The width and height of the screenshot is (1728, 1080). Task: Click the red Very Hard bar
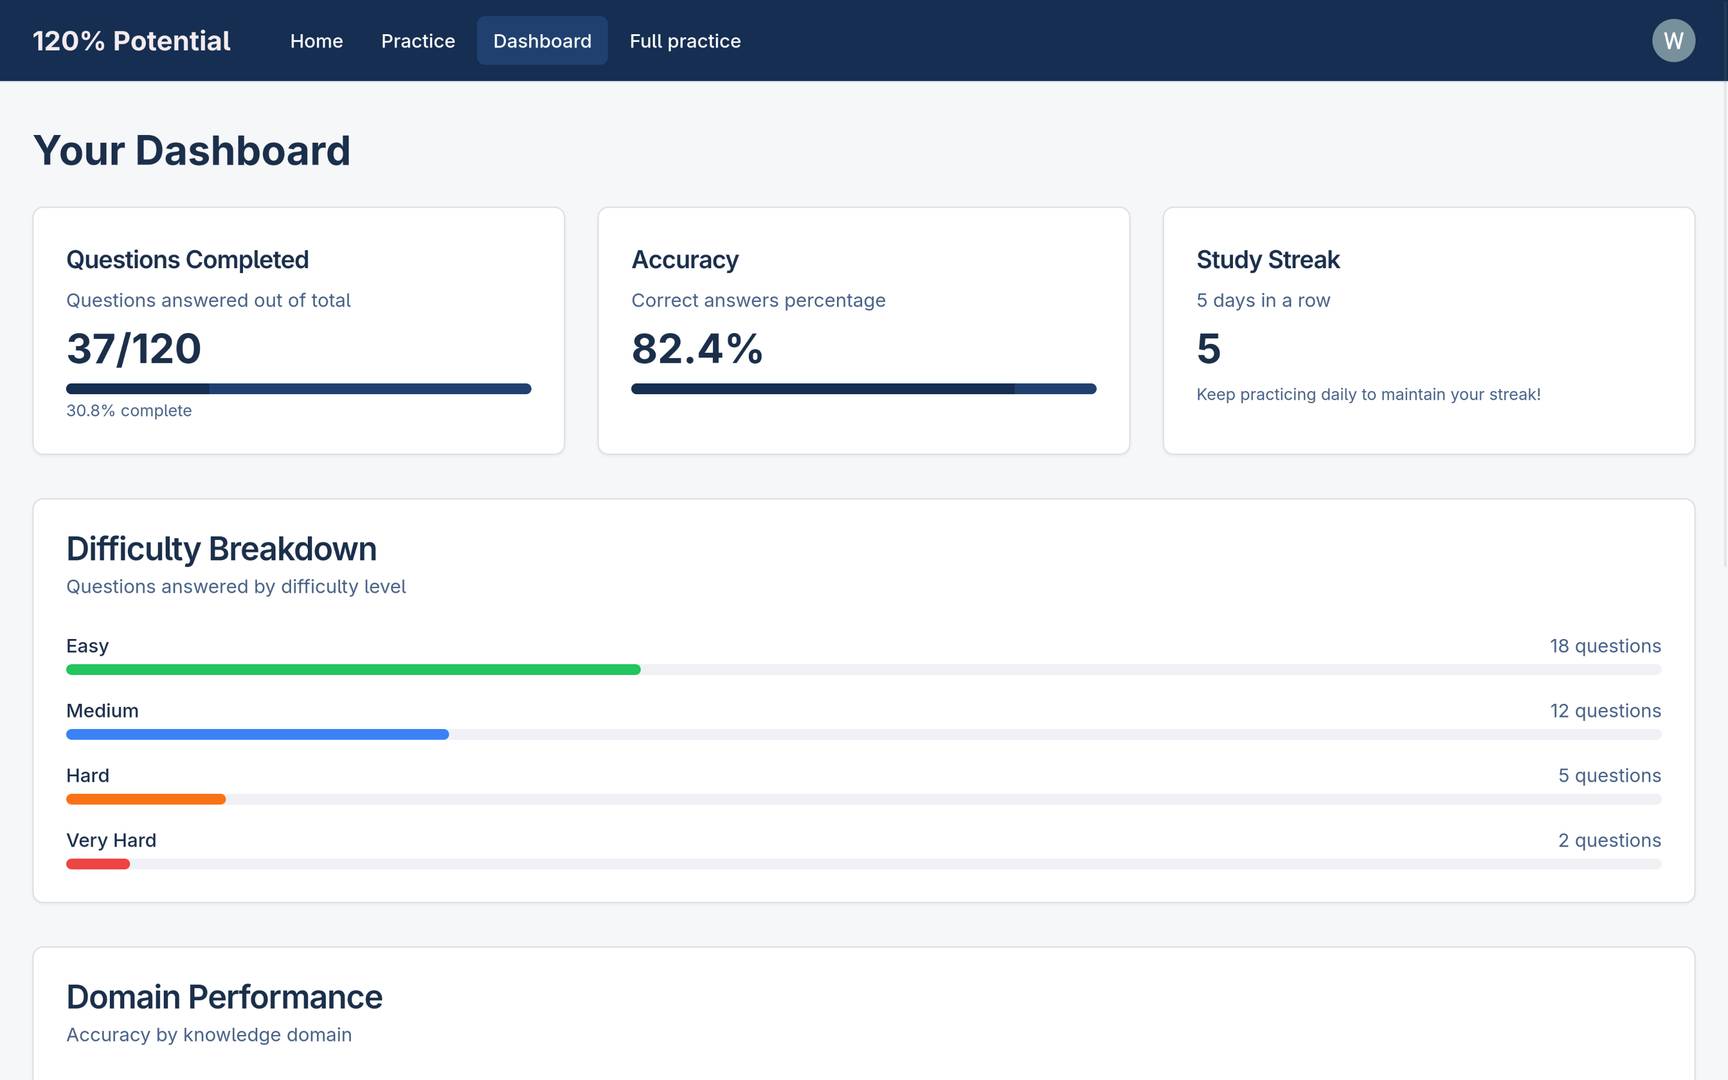pyautogui.click(x=98, y=864)
